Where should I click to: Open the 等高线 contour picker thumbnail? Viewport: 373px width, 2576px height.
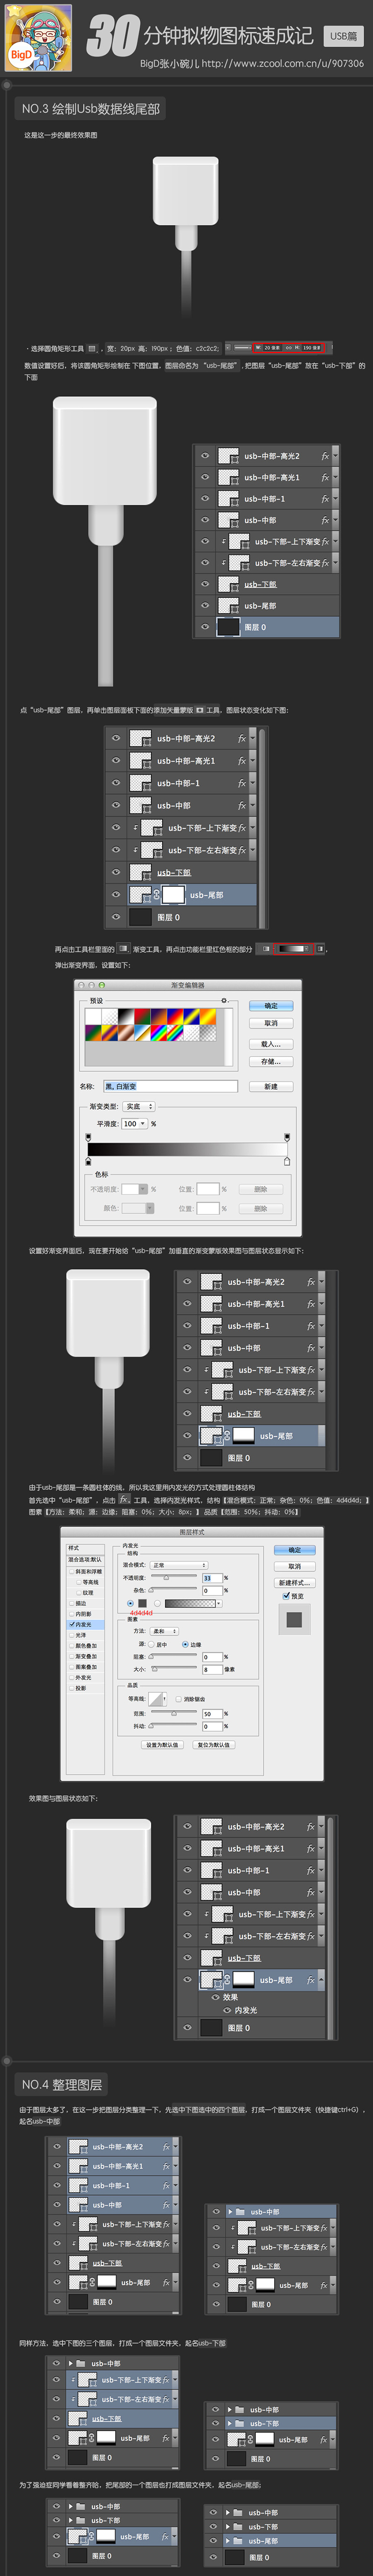click(158, 1699)
